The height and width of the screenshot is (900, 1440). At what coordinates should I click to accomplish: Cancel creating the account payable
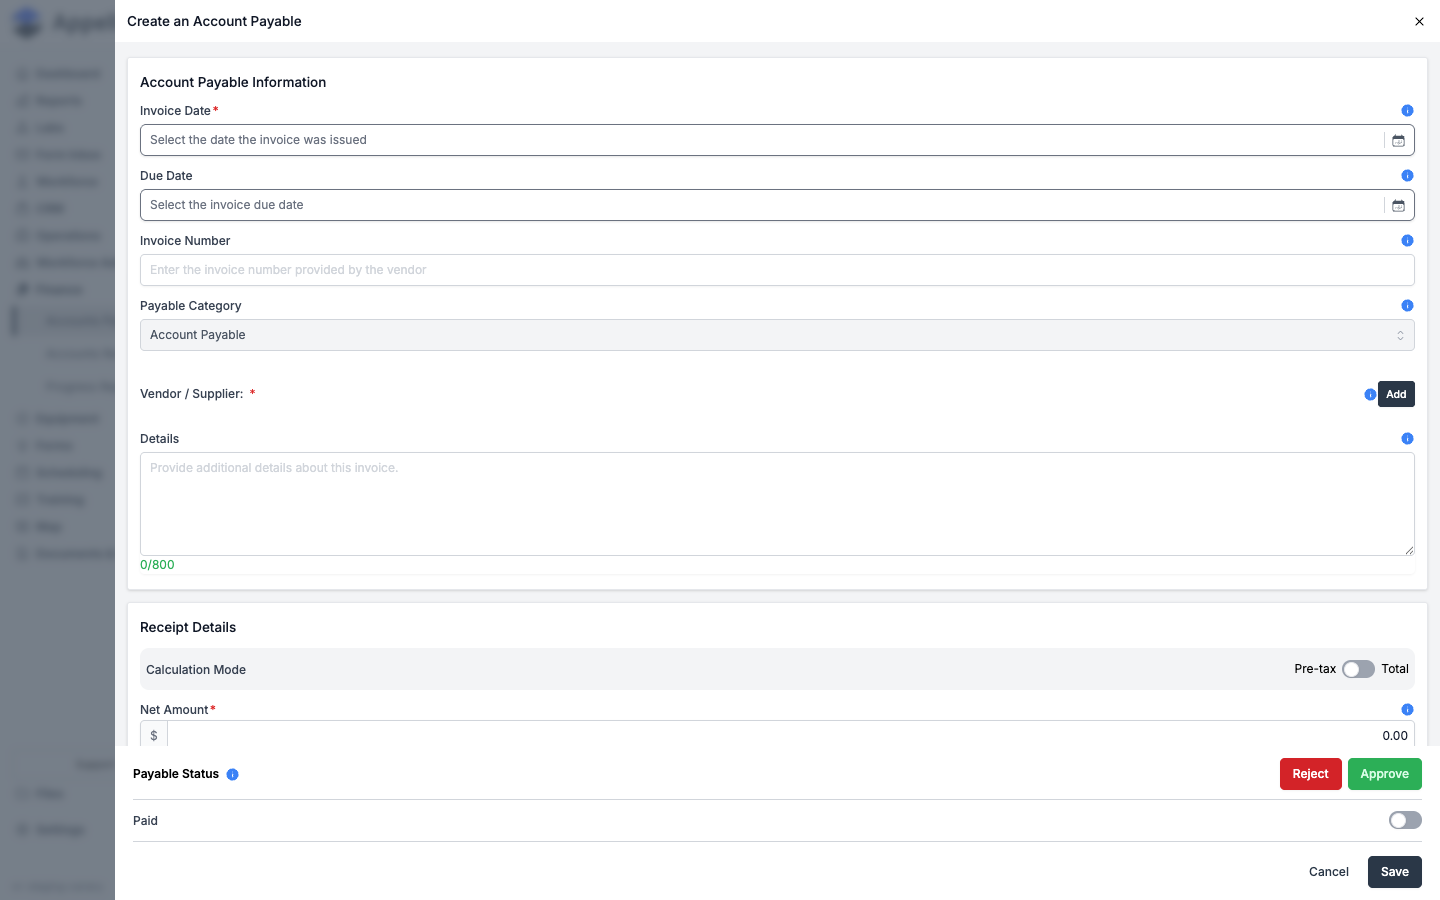pyautogui.click(x=1328, y=872)
